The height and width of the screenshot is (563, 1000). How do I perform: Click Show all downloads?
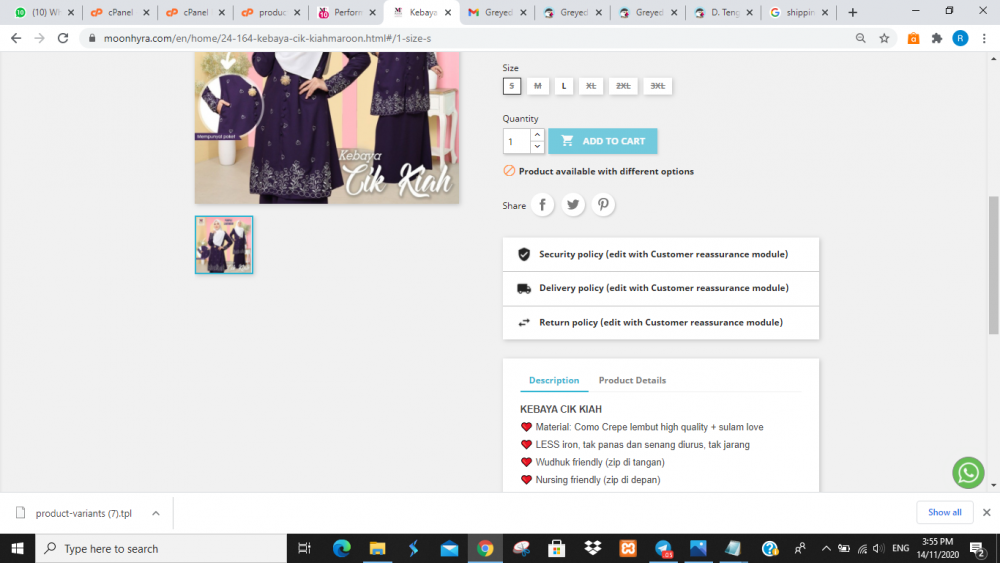[x=945, y=512]
